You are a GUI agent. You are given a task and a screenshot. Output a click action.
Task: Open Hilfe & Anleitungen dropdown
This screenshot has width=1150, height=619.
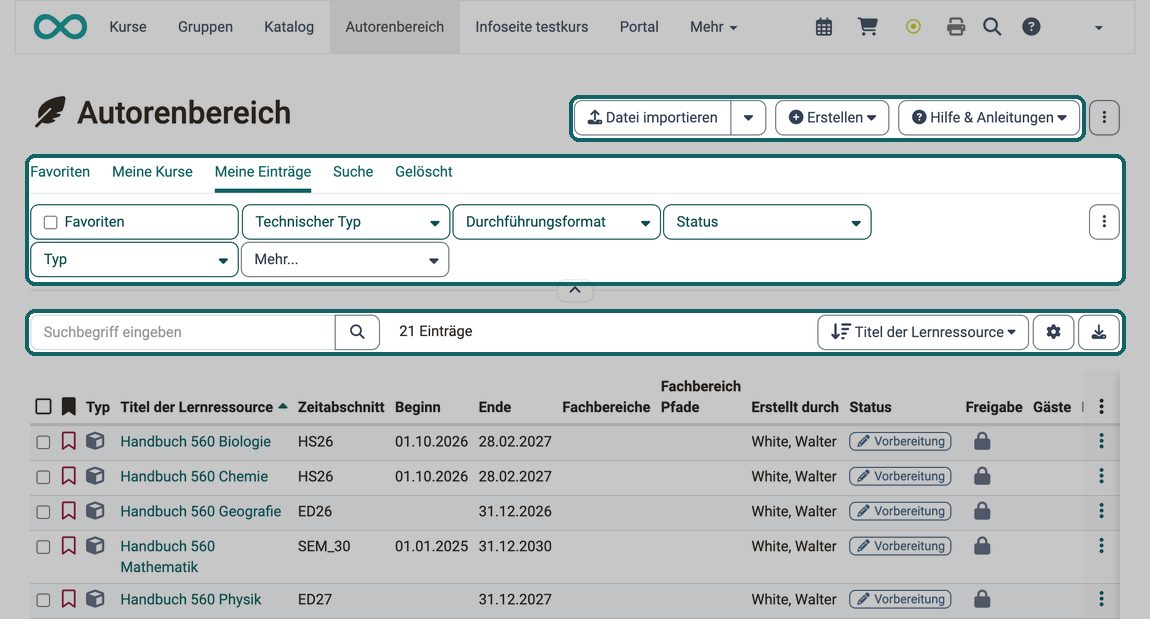tap(989, 117)
